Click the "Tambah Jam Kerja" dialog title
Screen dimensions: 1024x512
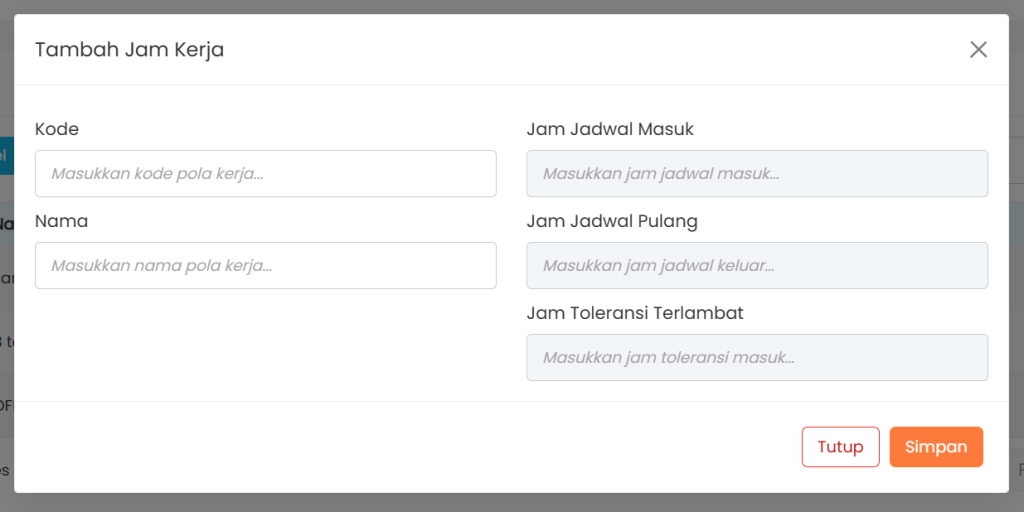coord(129,50)
